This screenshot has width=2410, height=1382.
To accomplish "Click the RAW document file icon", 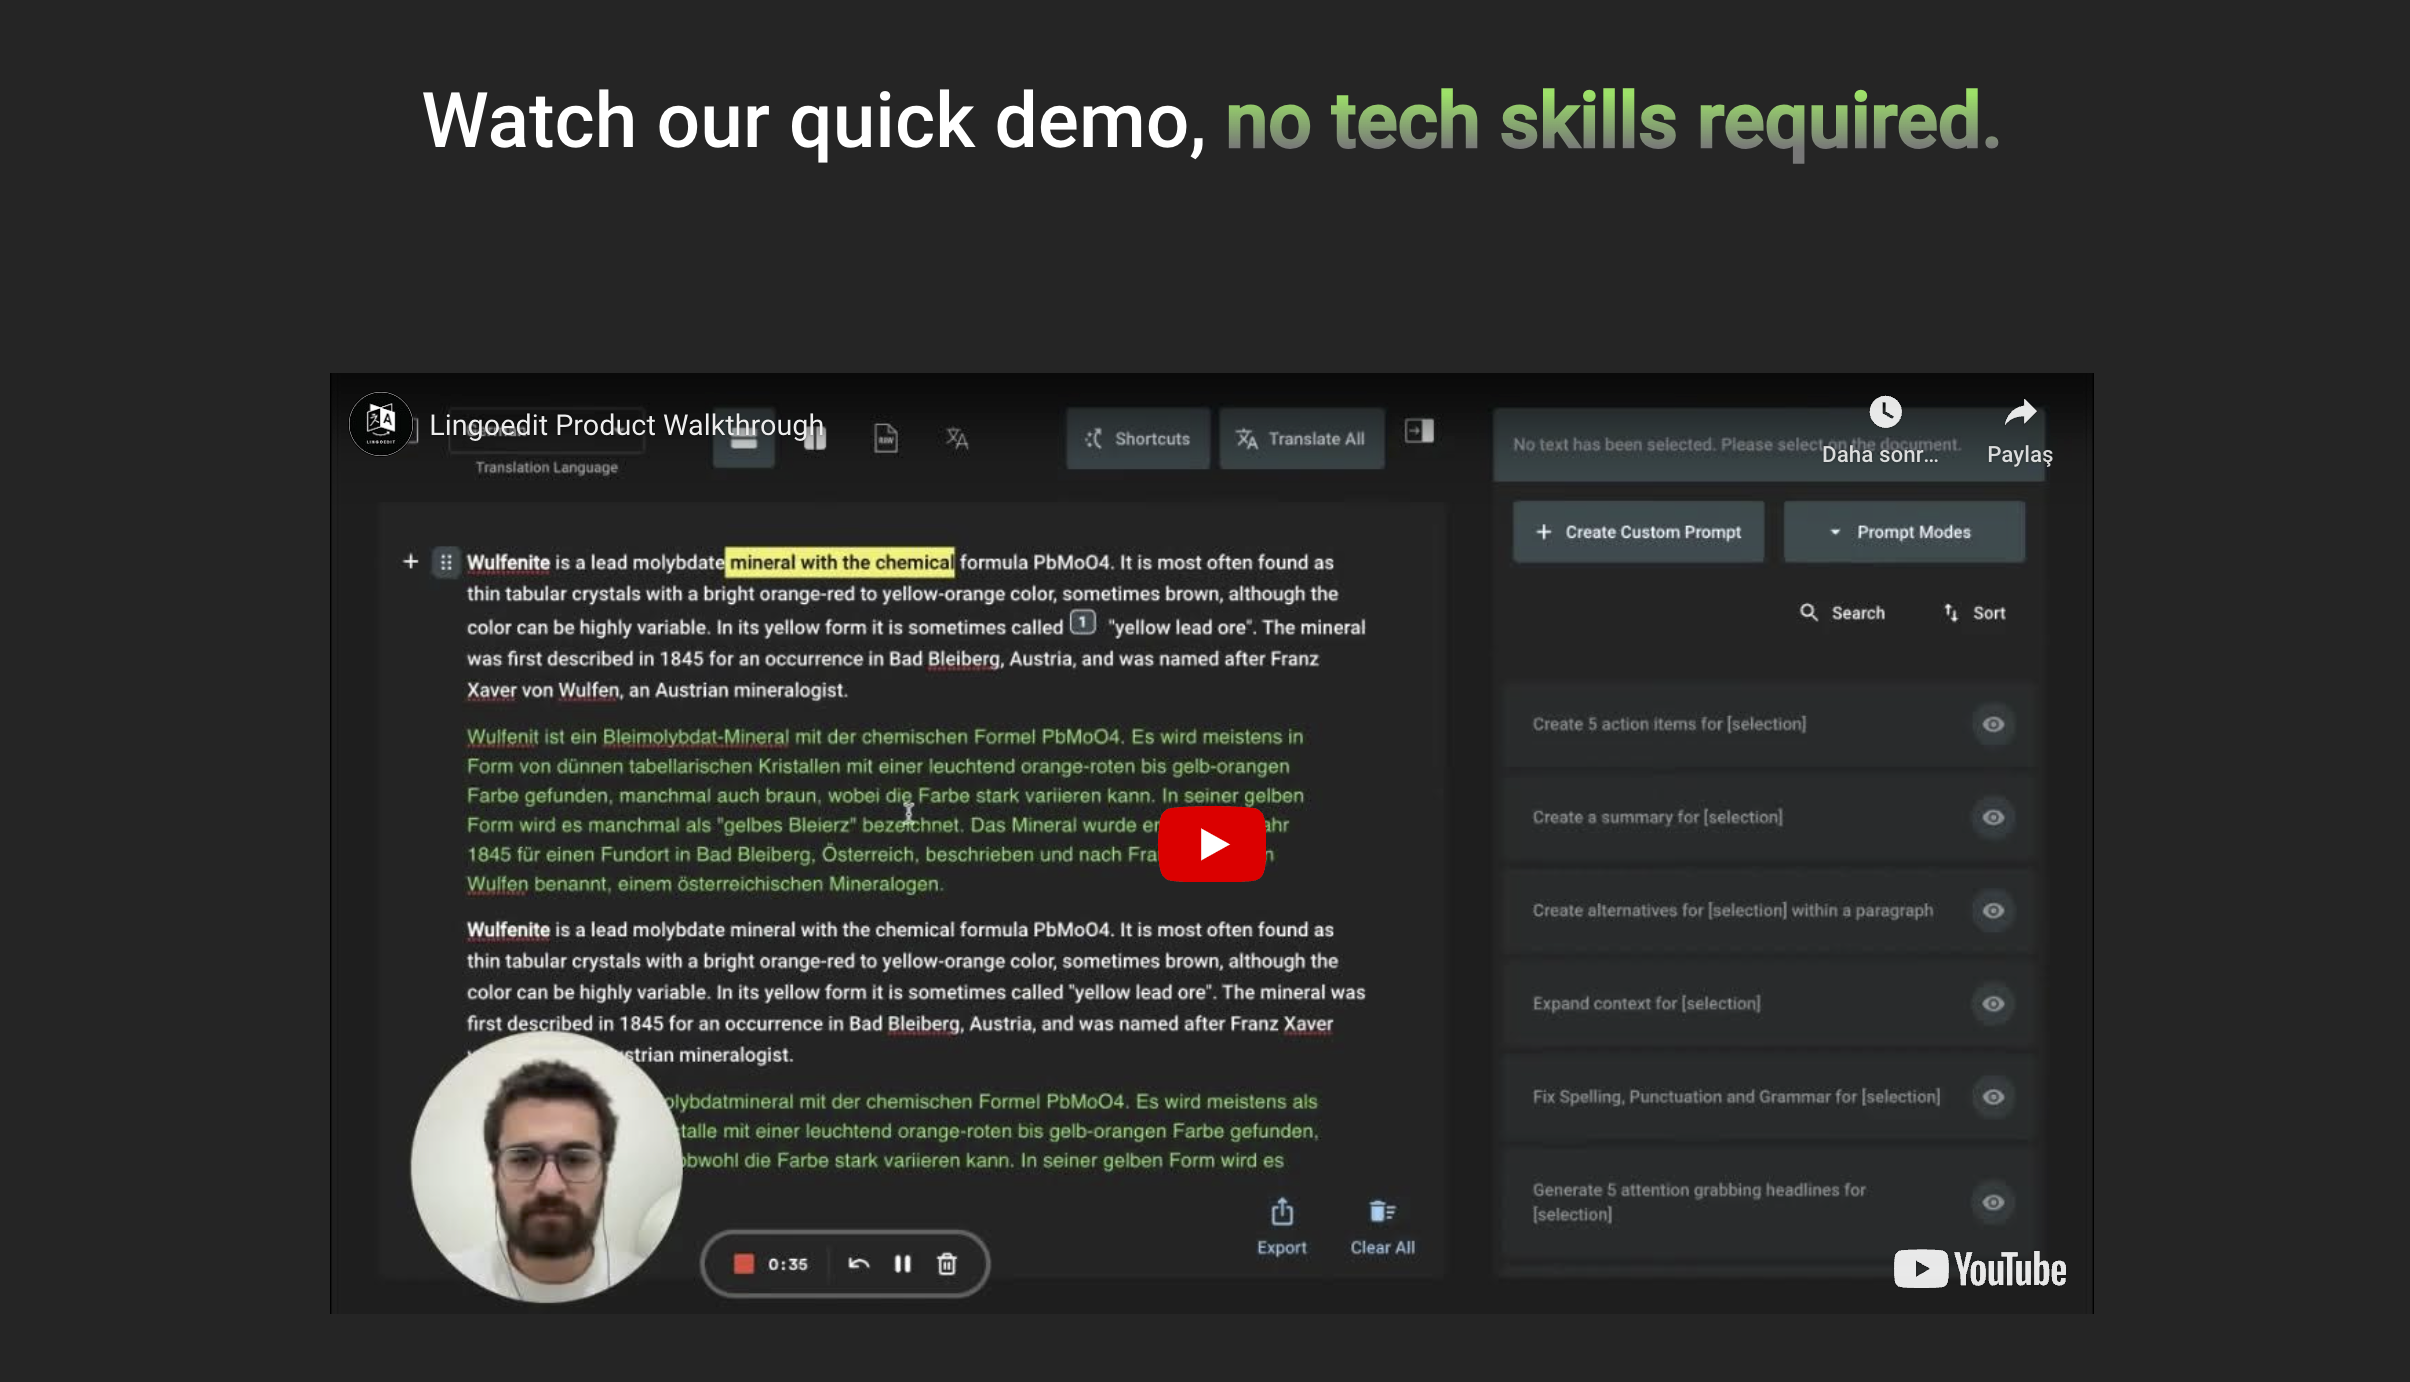I will [886, 438].
